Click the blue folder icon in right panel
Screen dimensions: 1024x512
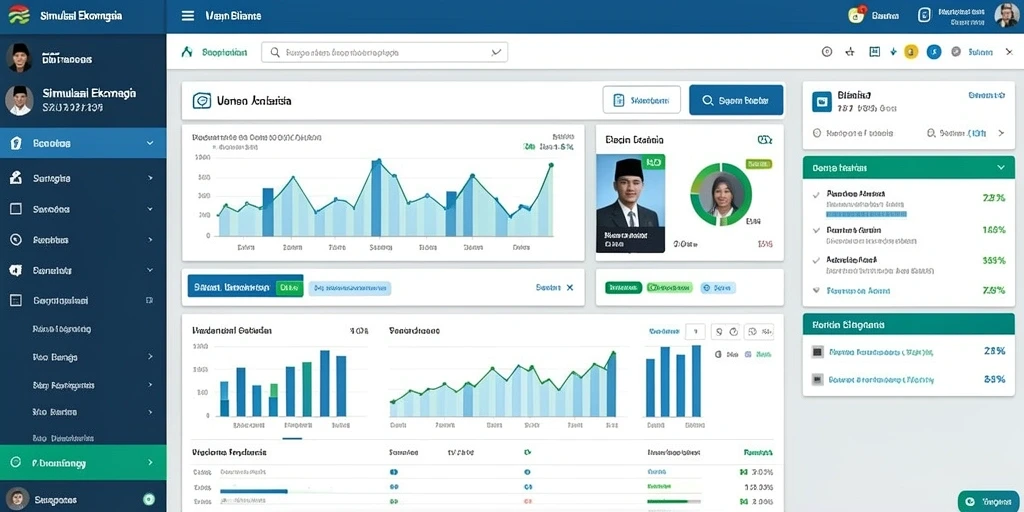pos(822,101)
